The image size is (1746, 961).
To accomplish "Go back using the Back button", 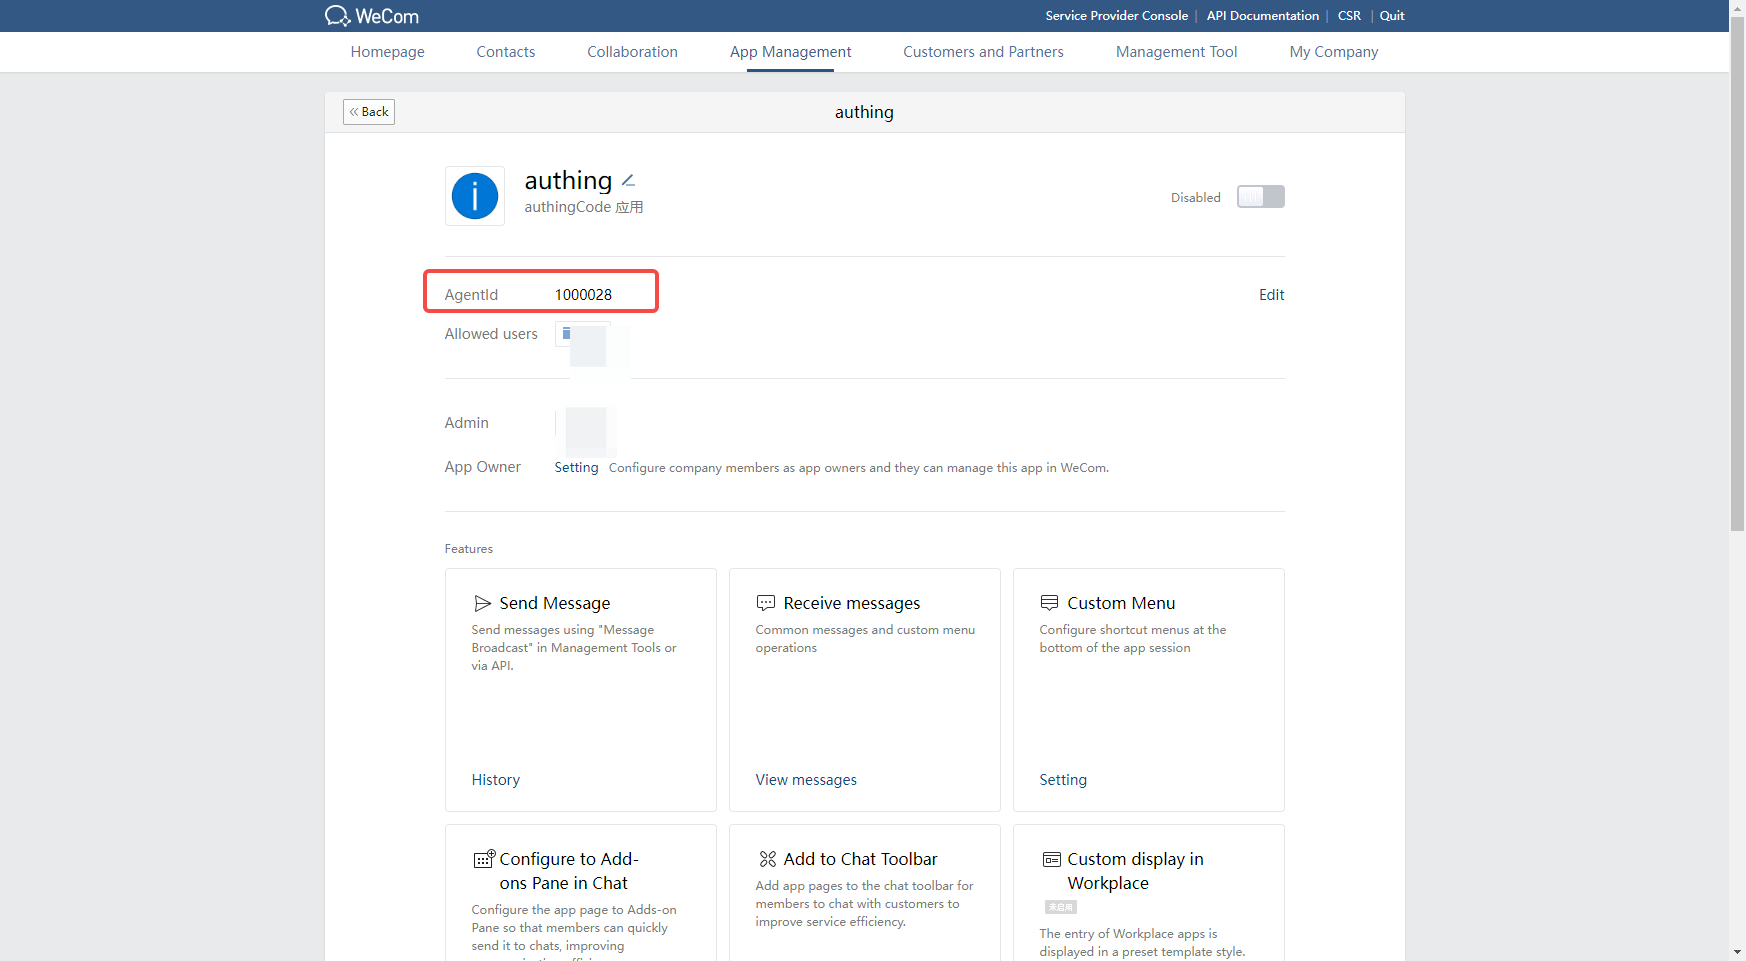I will 369,112.
